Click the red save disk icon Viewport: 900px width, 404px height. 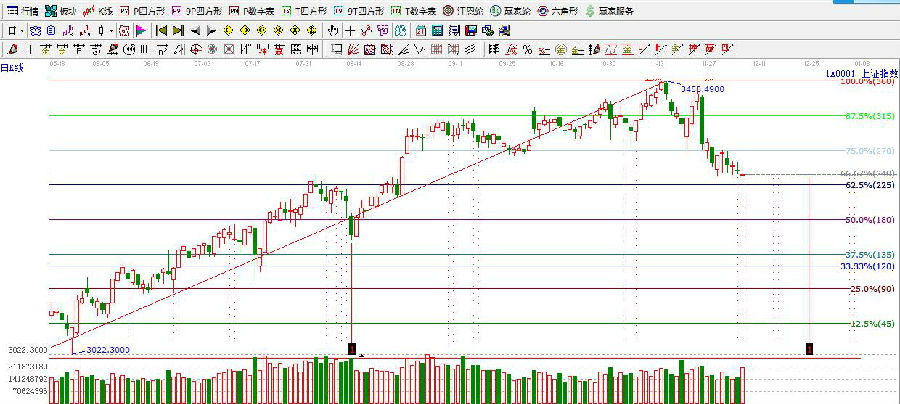[x=470, y=30]
